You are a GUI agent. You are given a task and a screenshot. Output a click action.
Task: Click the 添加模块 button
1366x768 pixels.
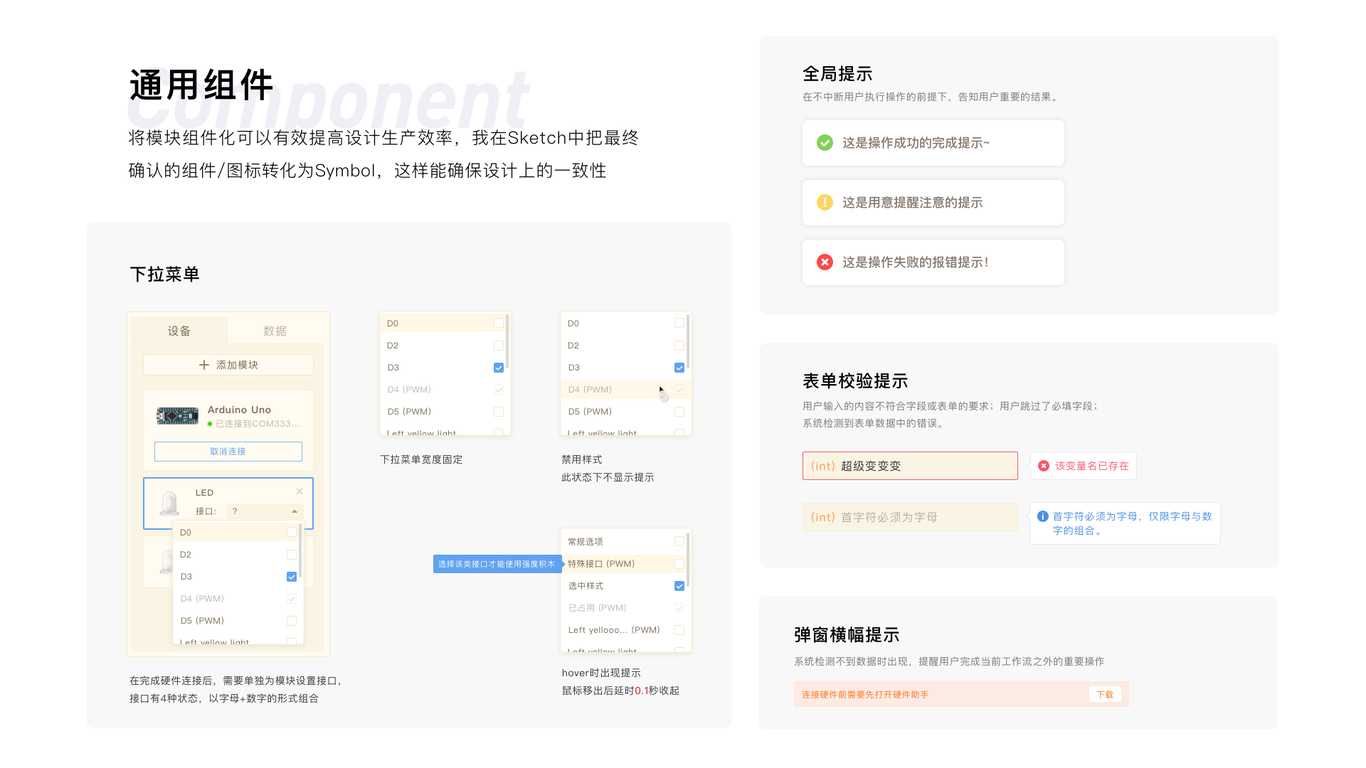click(228, 365)
